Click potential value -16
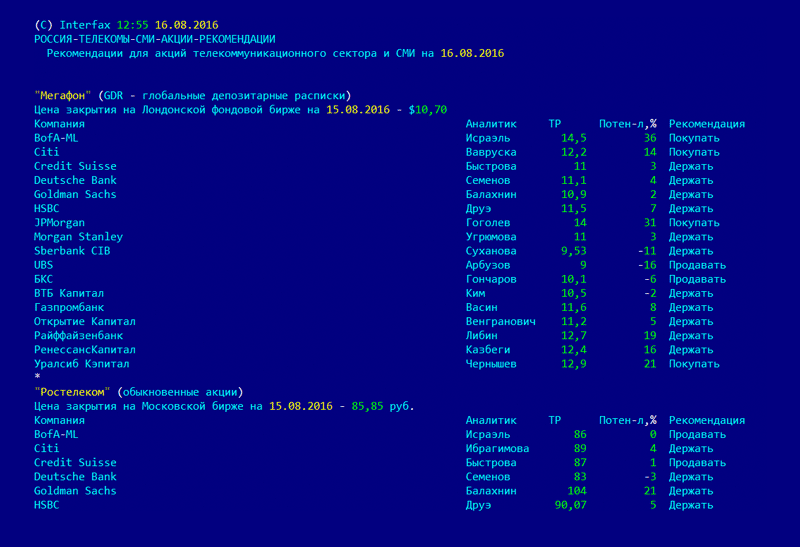The image size is (800, 547). (647, 265)
